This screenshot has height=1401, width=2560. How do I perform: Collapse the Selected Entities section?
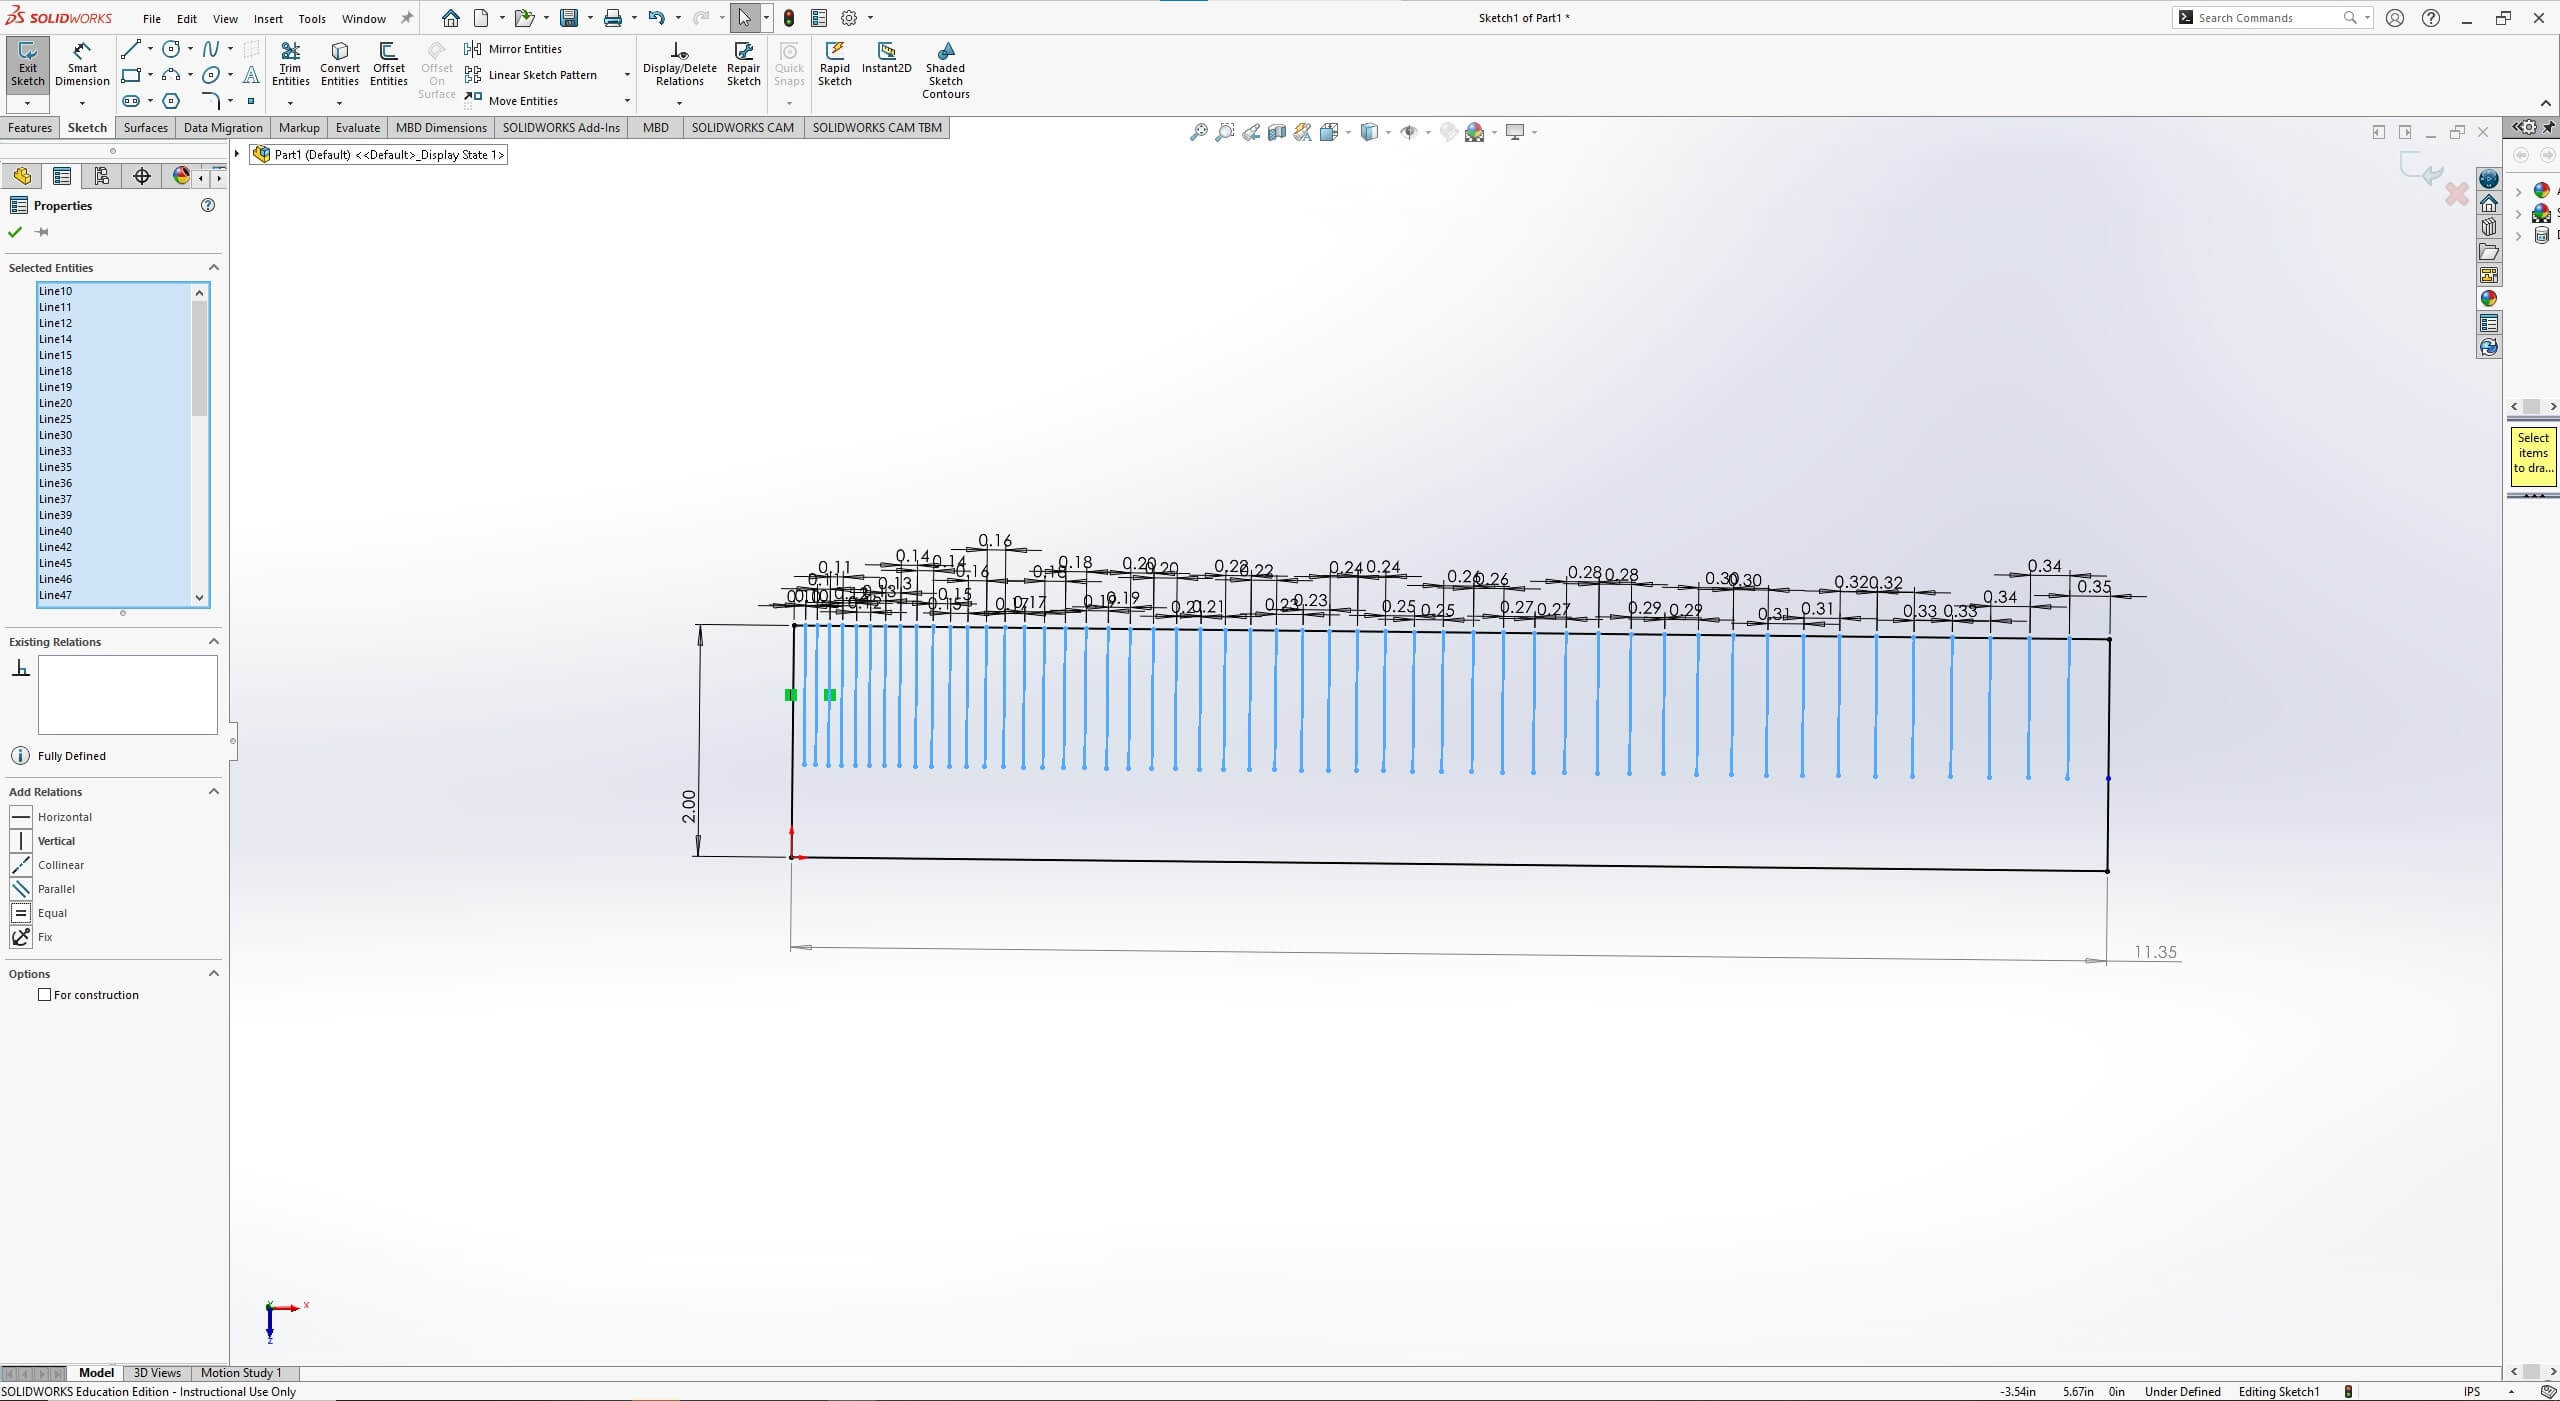point(213,267)
